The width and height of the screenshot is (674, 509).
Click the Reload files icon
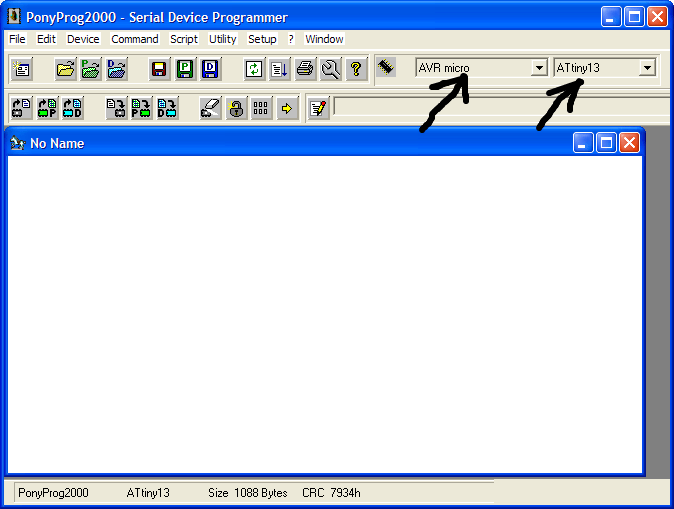pyautogui.click(x=254, y=69)
